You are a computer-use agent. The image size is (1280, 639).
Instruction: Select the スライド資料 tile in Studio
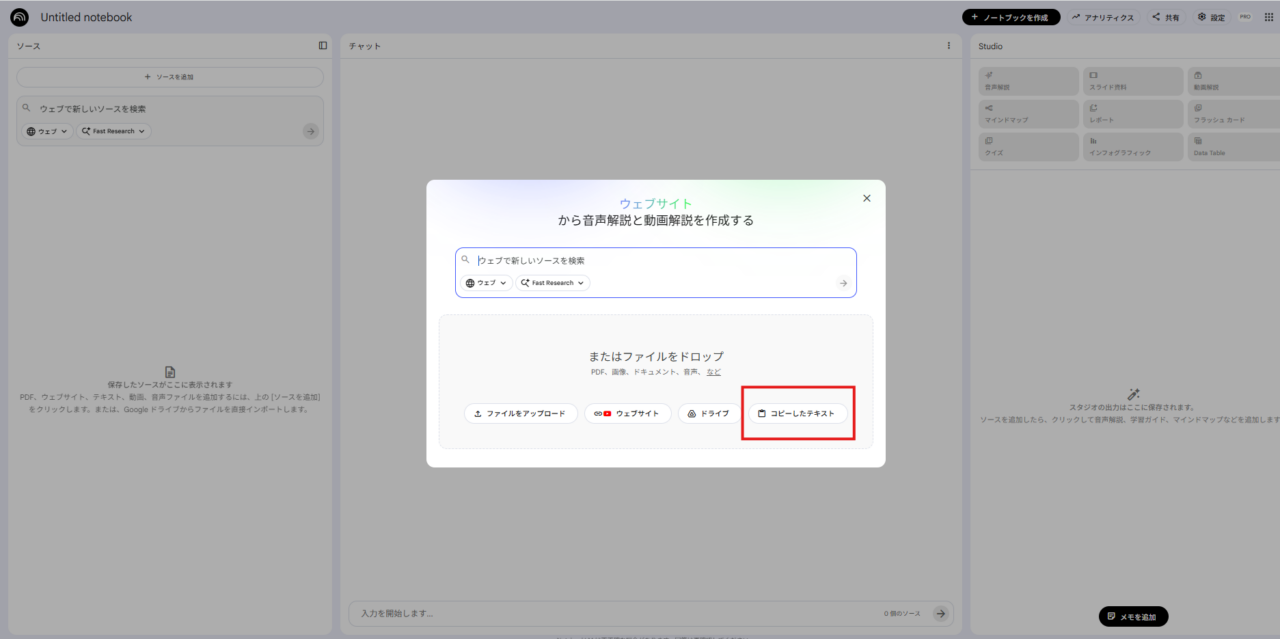(1132, 81)
